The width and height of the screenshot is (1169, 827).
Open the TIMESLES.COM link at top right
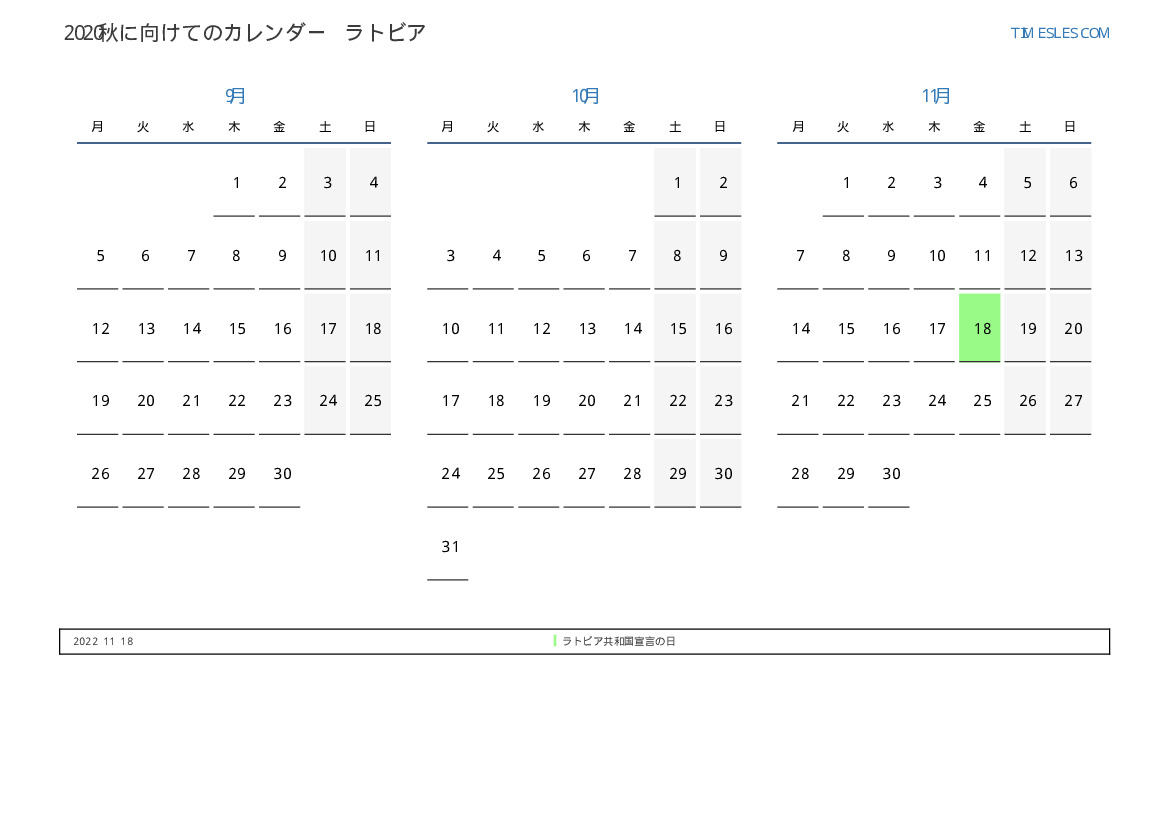click(1059, 33)
